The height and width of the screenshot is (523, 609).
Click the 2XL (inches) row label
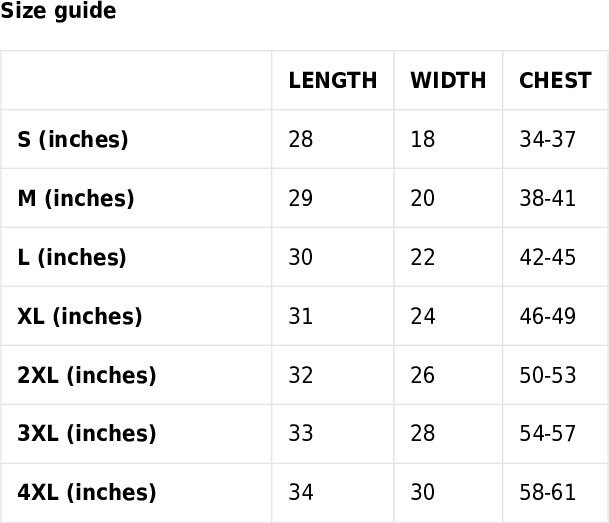pyautogui.click(x=87, y=375)
